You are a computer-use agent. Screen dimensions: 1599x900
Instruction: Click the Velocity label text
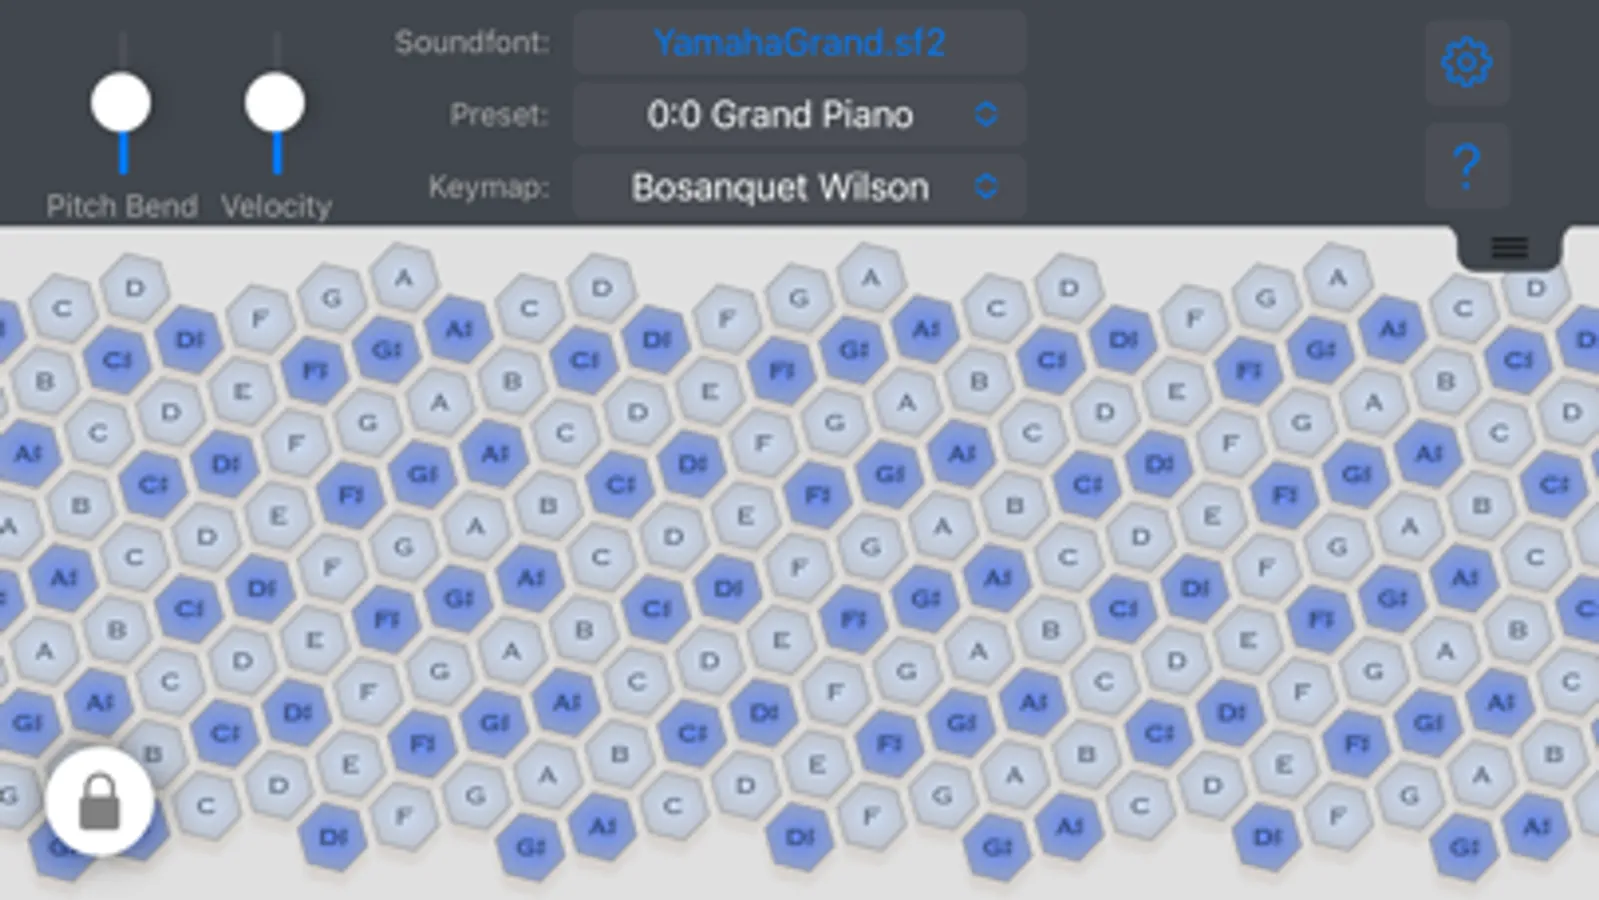[276, 206]
